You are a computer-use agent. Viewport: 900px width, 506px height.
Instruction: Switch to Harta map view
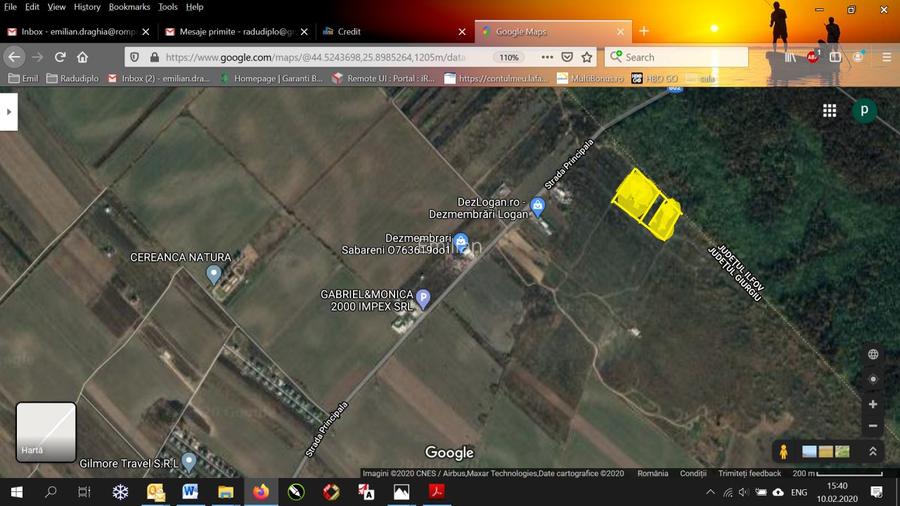tap(46, 432)
